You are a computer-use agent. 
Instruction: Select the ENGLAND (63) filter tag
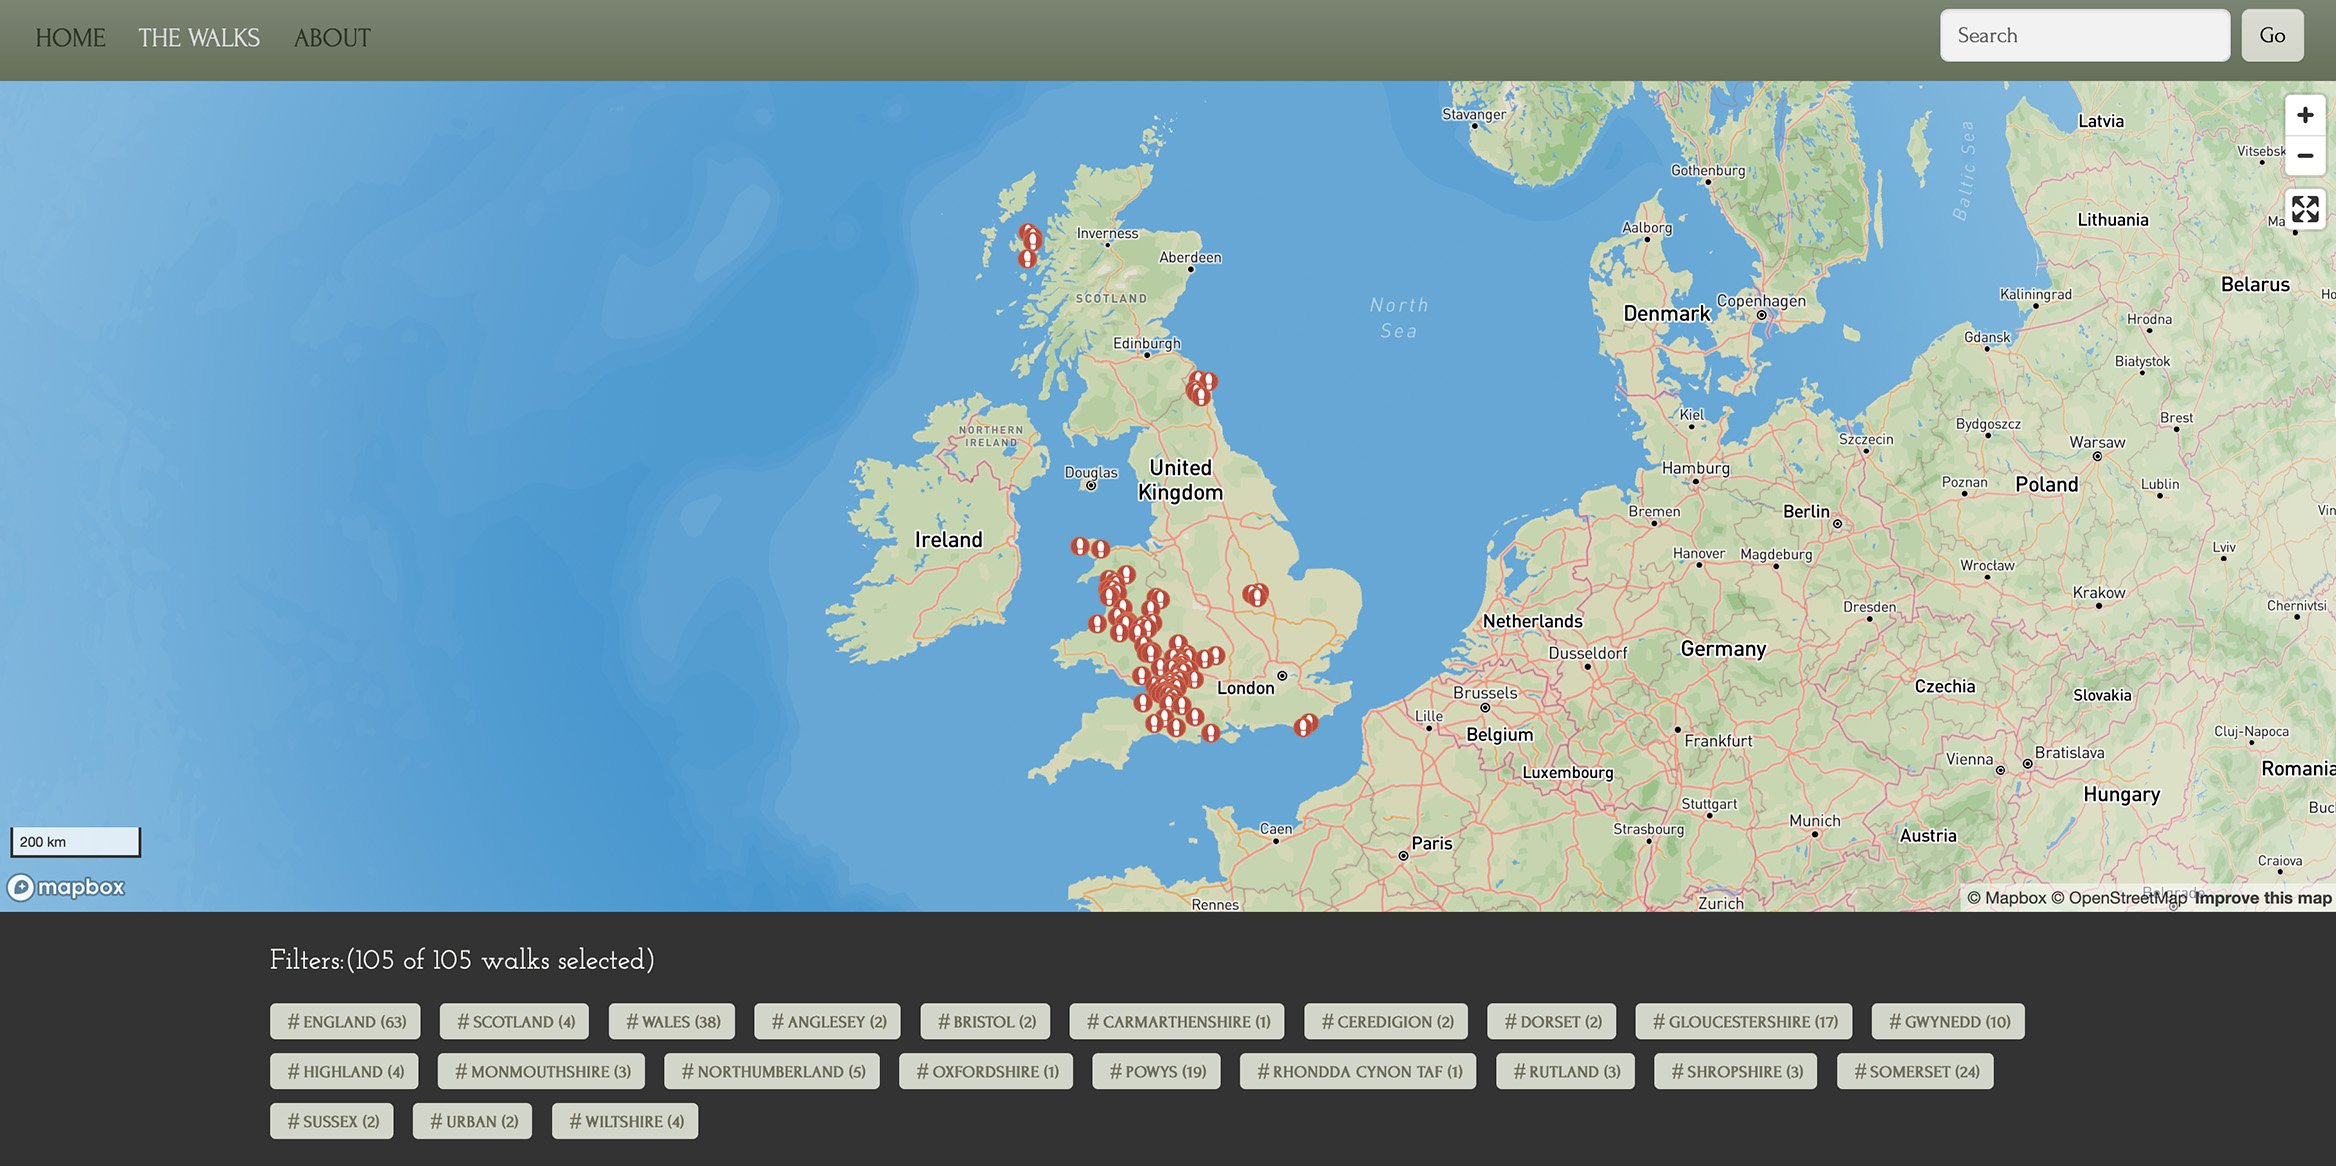click(x=344, y=1022)
